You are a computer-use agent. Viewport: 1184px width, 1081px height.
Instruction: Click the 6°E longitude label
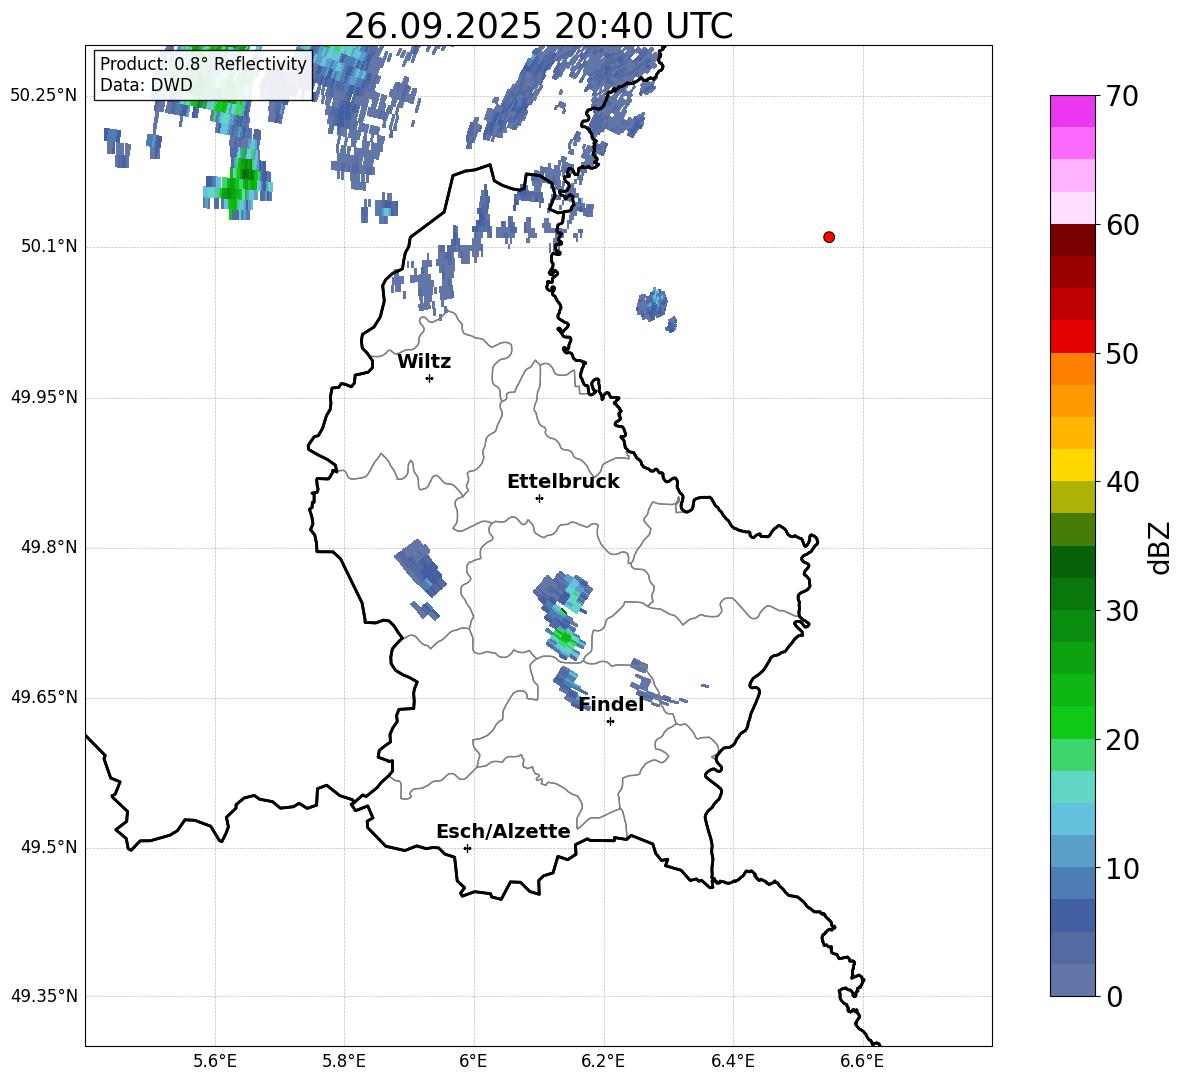pos(473,1061)
